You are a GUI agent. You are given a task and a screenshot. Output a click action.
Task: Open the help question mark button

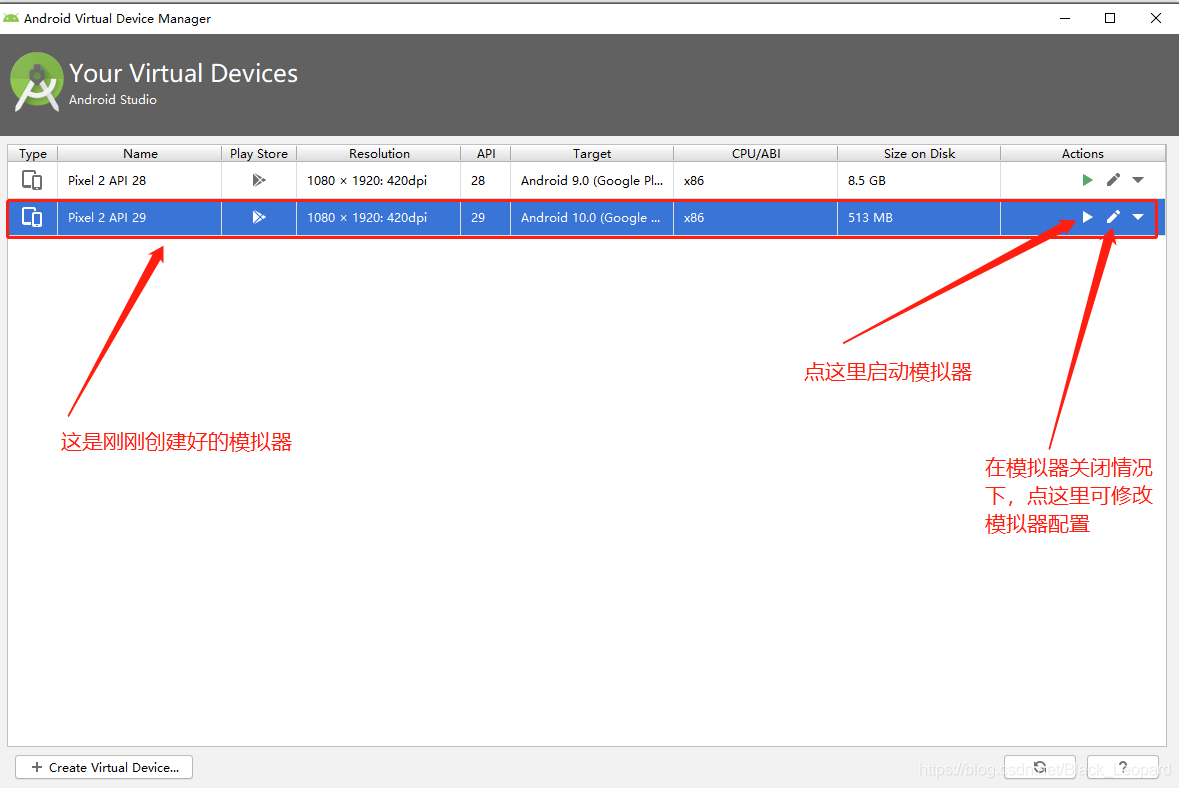coord(1123,767)
